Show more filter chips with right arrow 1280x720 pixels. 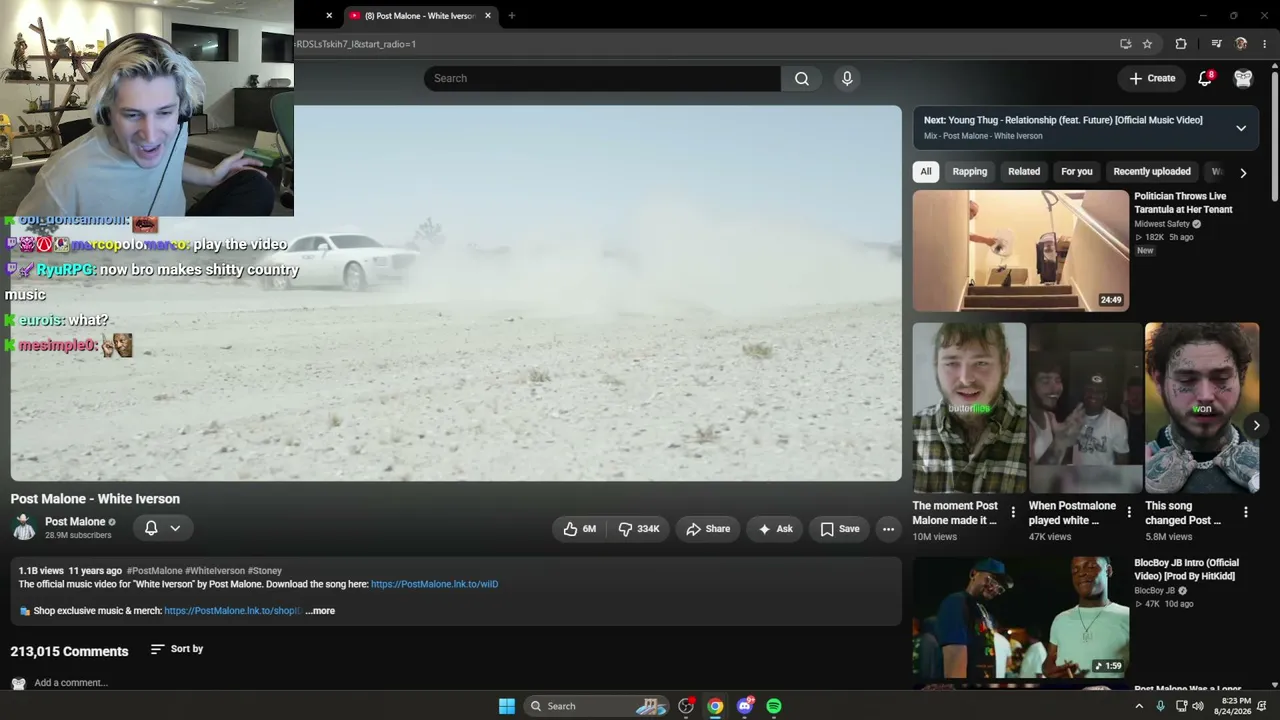coord(1243,172)
